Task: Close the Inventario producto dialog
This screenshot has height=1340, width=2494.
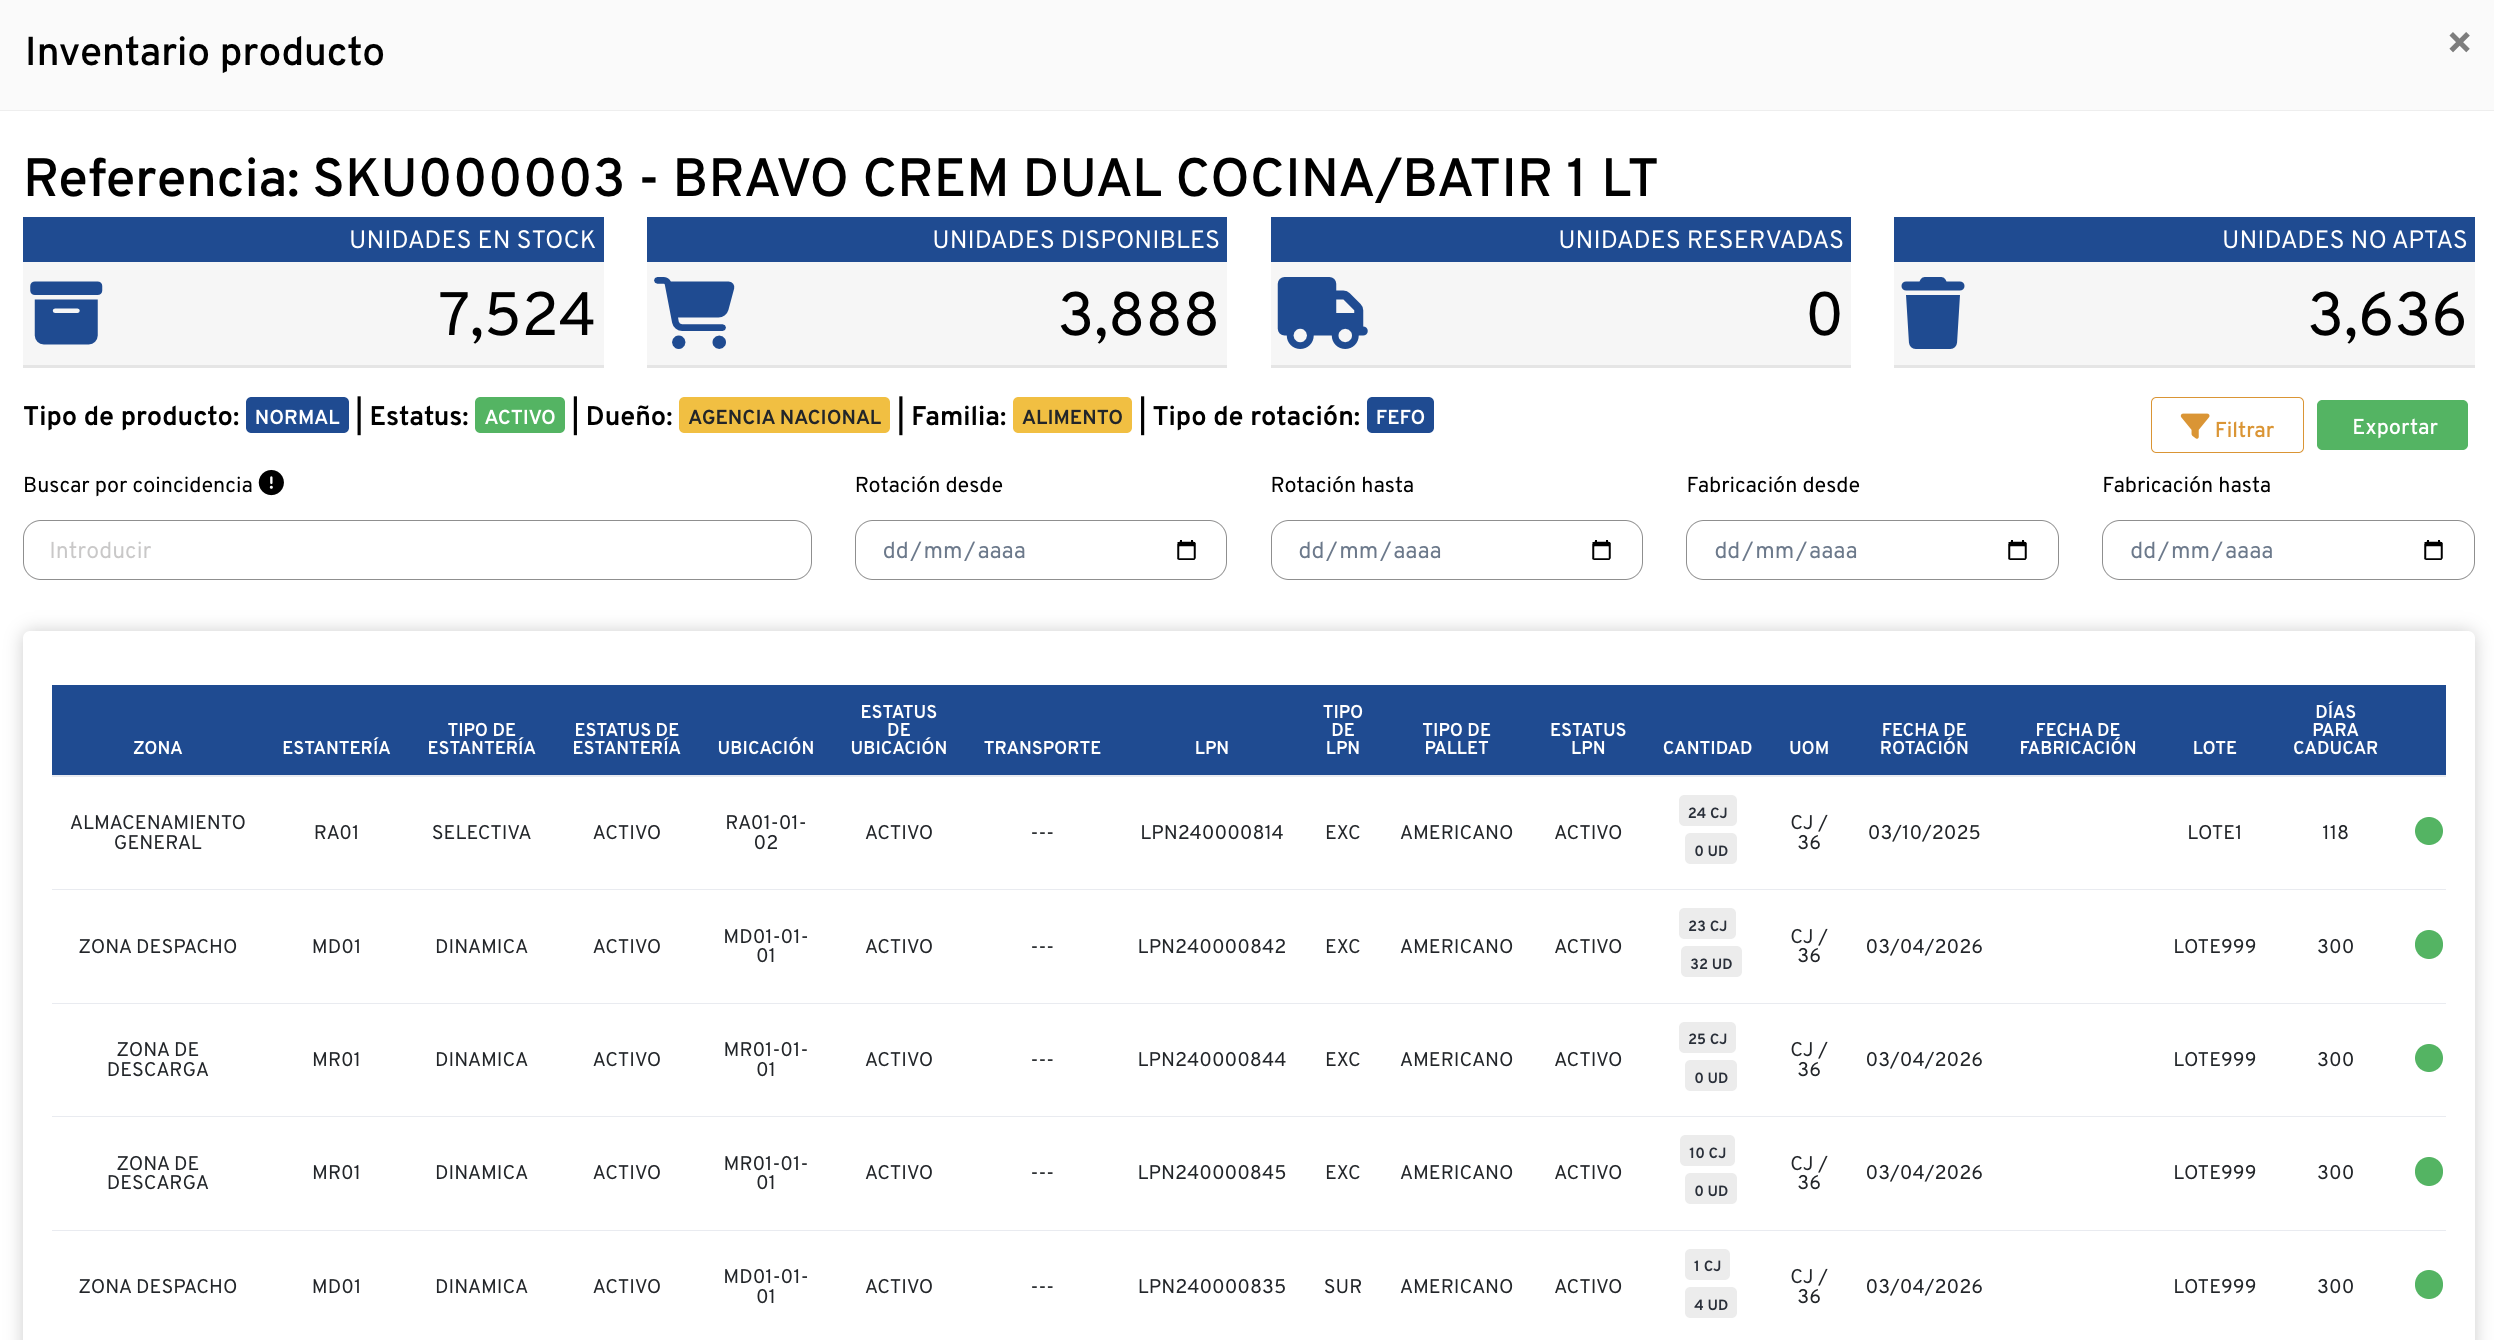Action: tap(2459, 43)
